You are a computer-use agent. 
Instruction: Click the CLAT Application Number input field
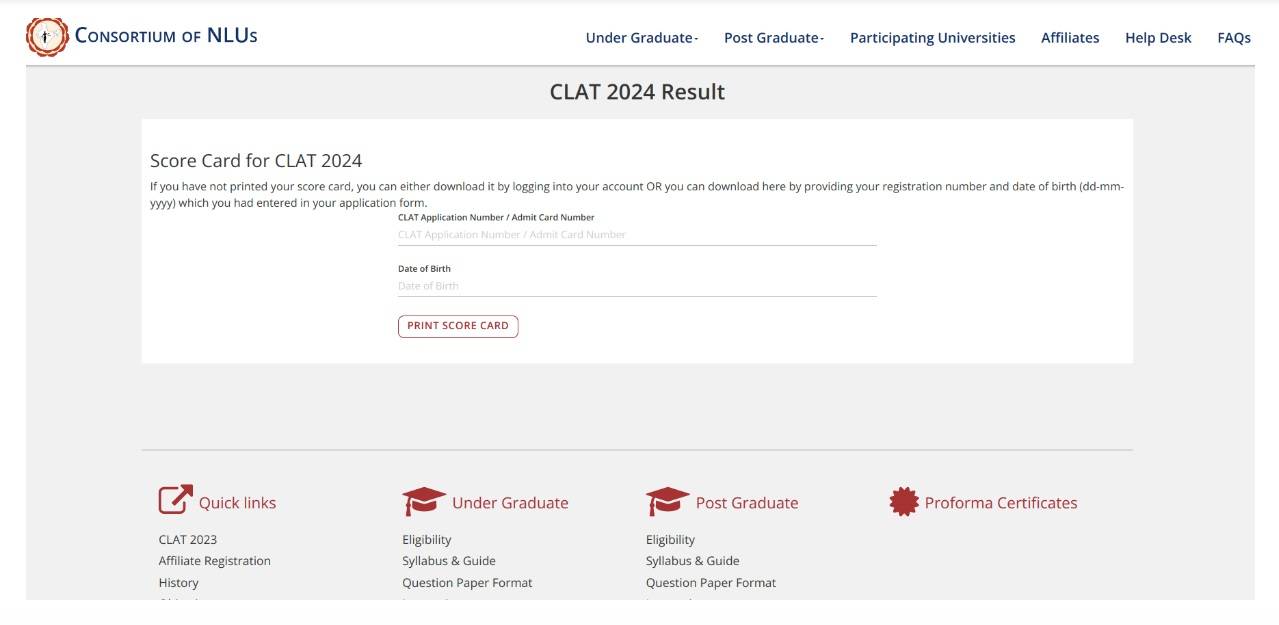(x=637, y=234)
